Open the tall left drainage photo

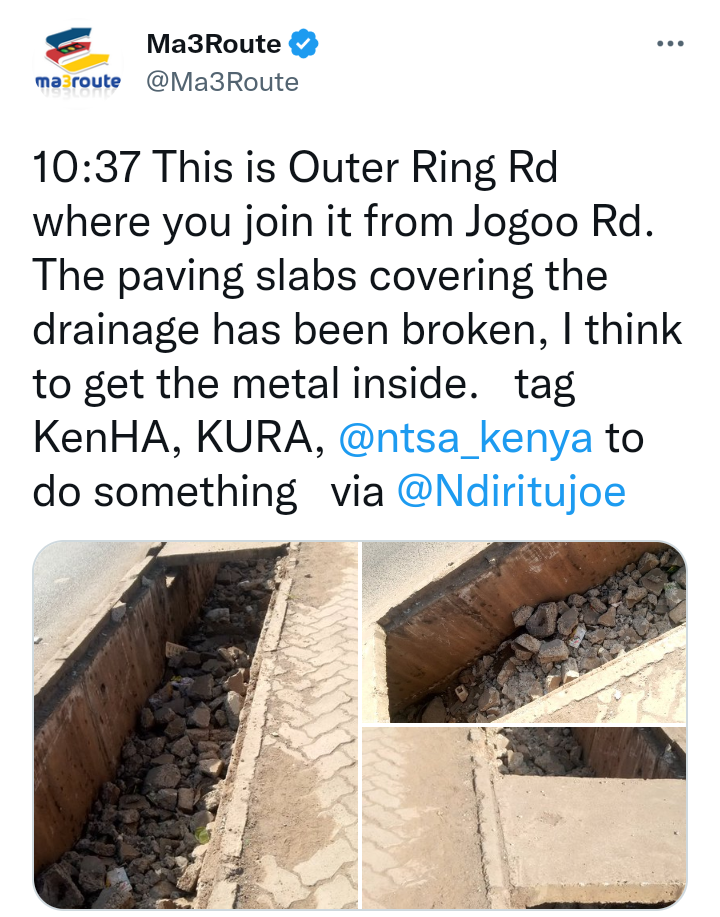pos(195,725)
